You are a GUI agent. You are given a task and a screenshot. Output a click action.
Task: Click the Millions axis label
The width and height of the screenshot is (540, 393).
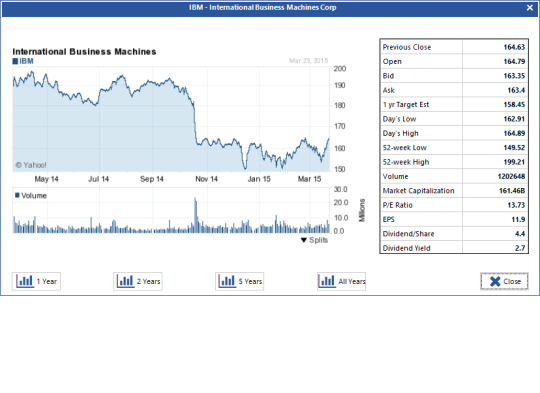(362, 210)
